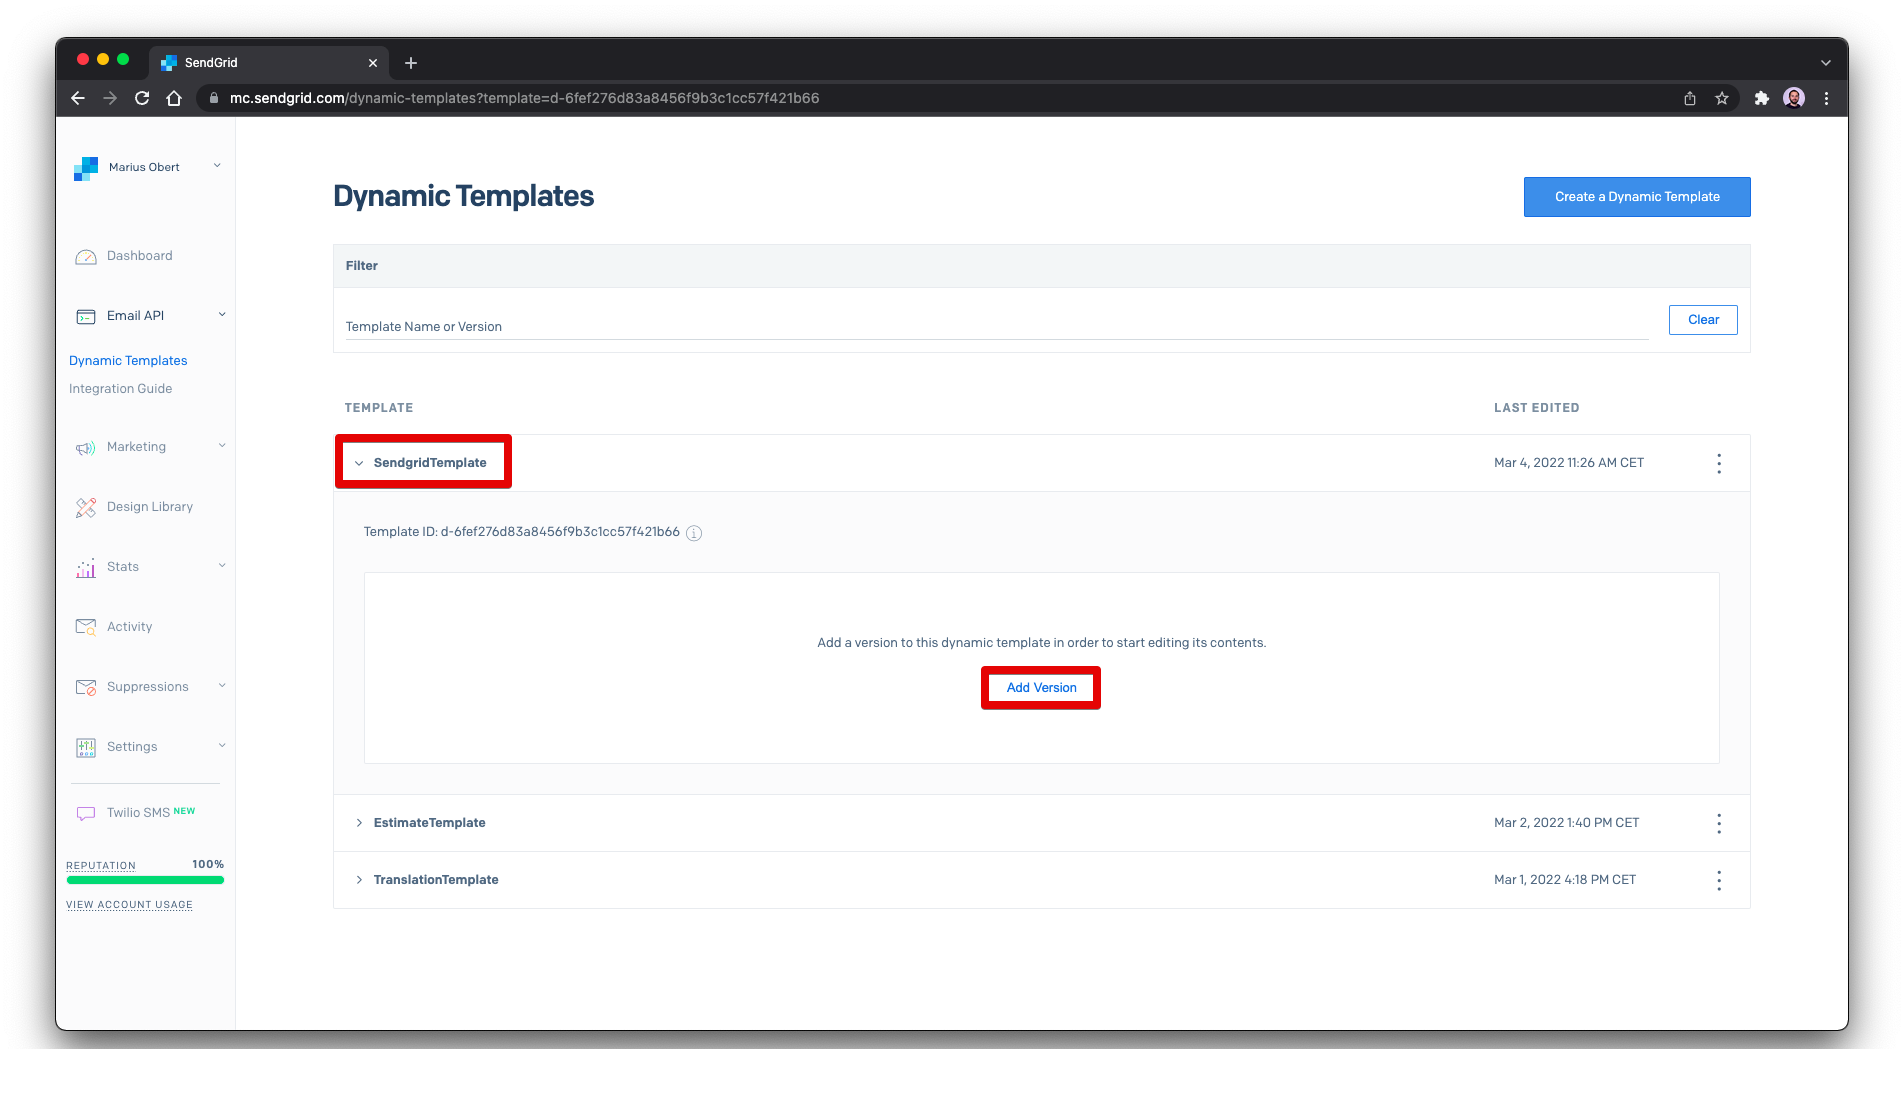This screenshot has width=1904, height=1104.
Task: Click 'Mar 4, 2022 11:26 AM CET' date
Action: point(1568,463)
